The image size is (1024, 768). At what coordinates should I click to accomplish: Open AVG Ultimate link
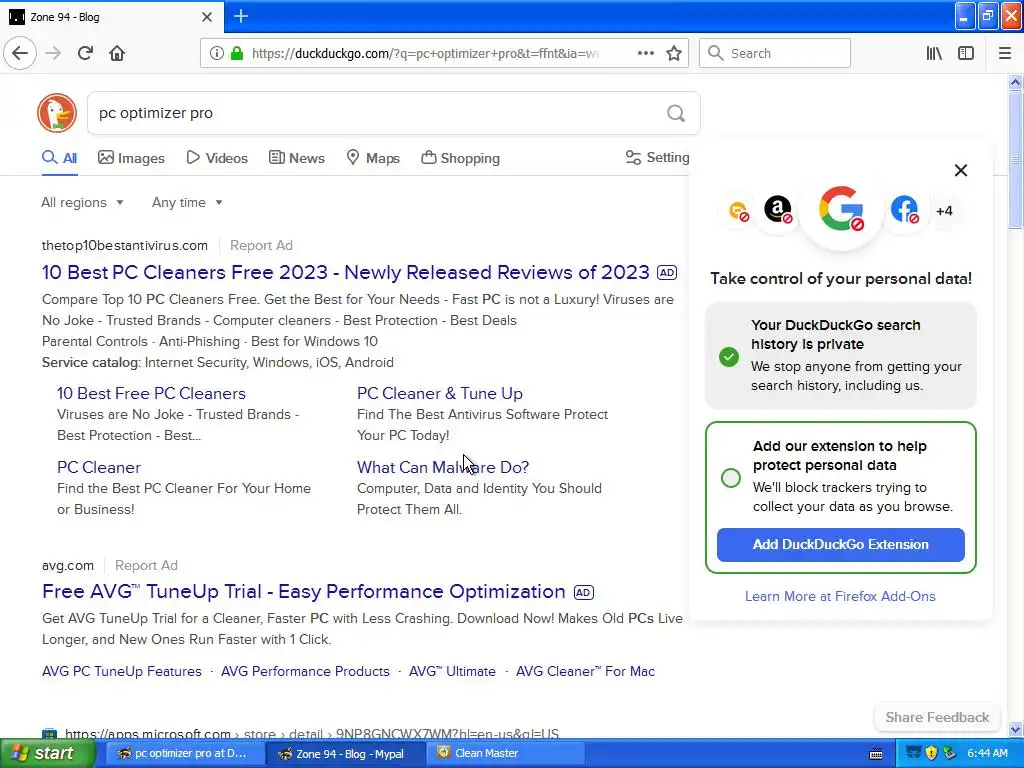452,671
